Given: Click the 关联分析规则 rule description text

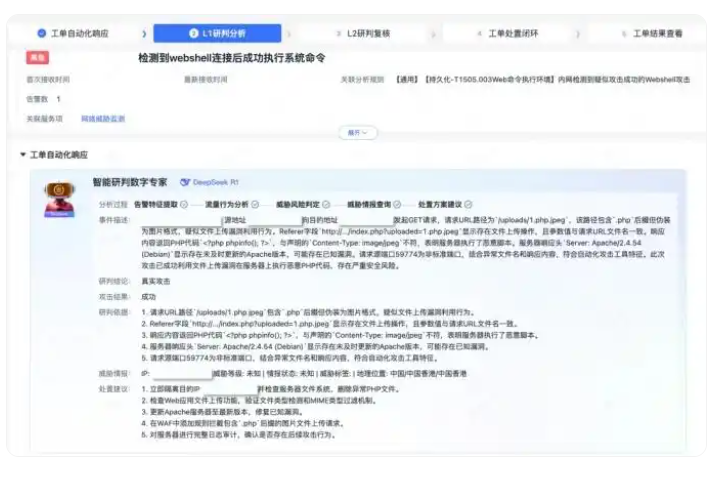Looking at the screenshot, I should (x=542, y=80).
